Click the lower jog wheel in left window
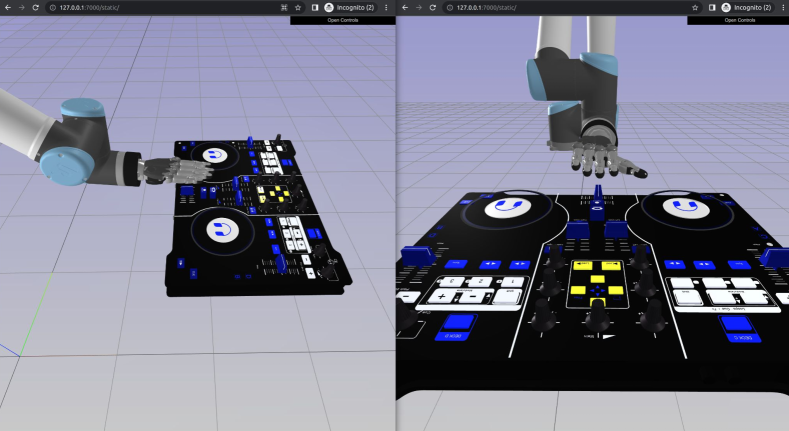Screen dimensions: 789x431 222,231
